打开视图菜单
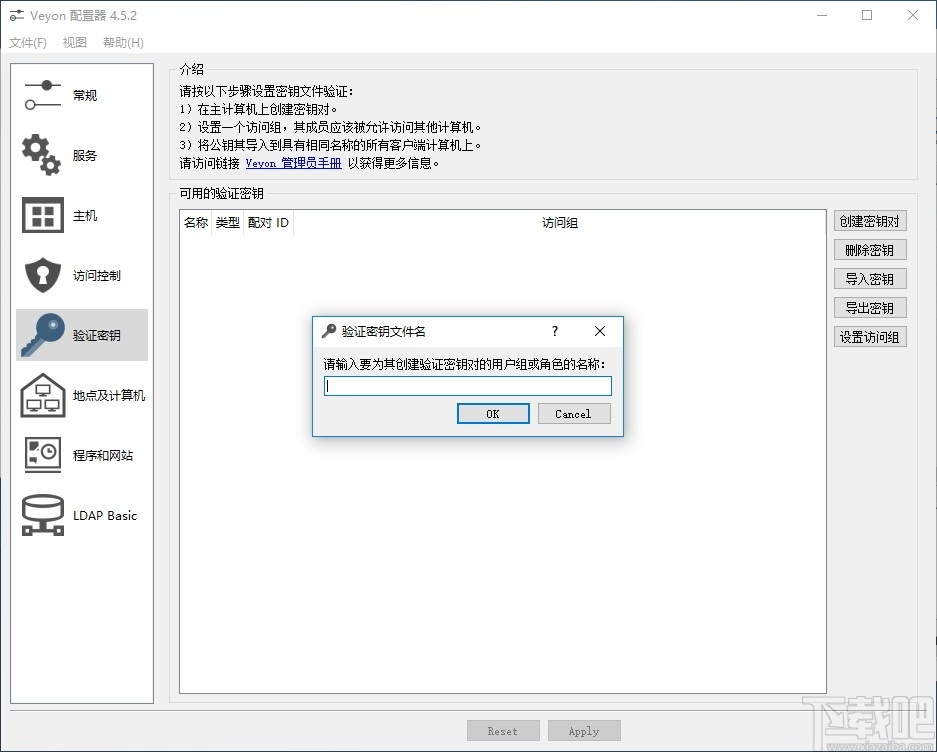The height and width of the screenshot is (752, 937). tap(74, 42)
